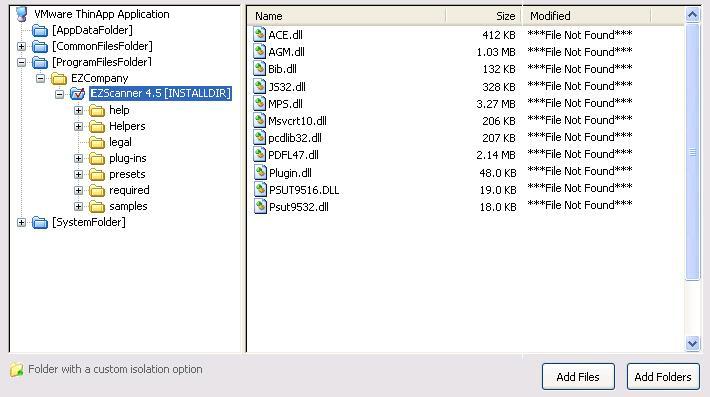Expand the SystemFolder tree node
This screenshot has height=397, width=710.
tap(21, 222)
